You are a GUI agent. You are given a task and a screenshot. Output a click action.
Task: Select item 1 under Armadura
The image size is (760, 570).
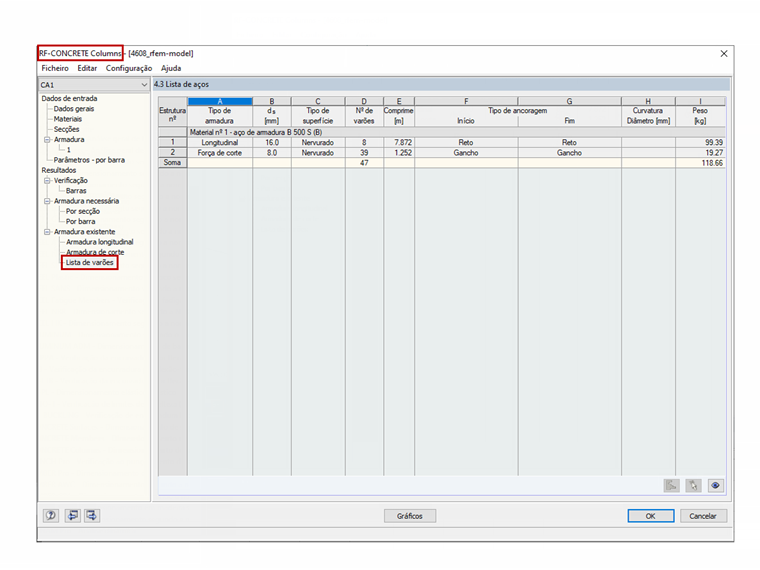[69, 150]
